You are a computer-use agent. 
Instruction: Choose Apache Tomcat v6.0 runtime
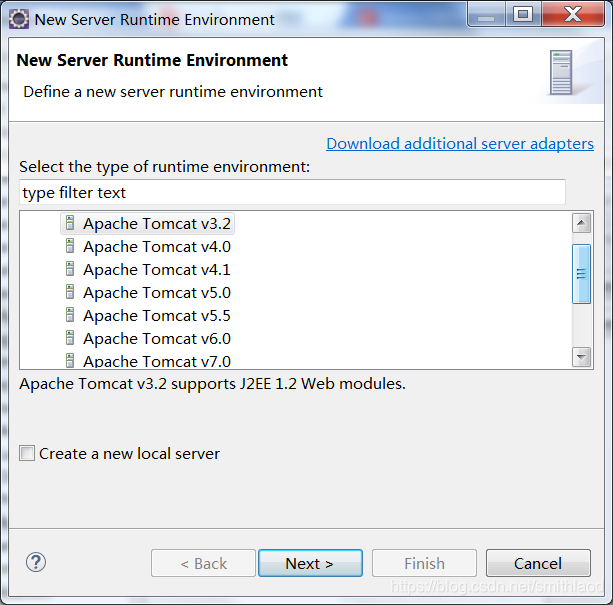(x=157, y=339)
